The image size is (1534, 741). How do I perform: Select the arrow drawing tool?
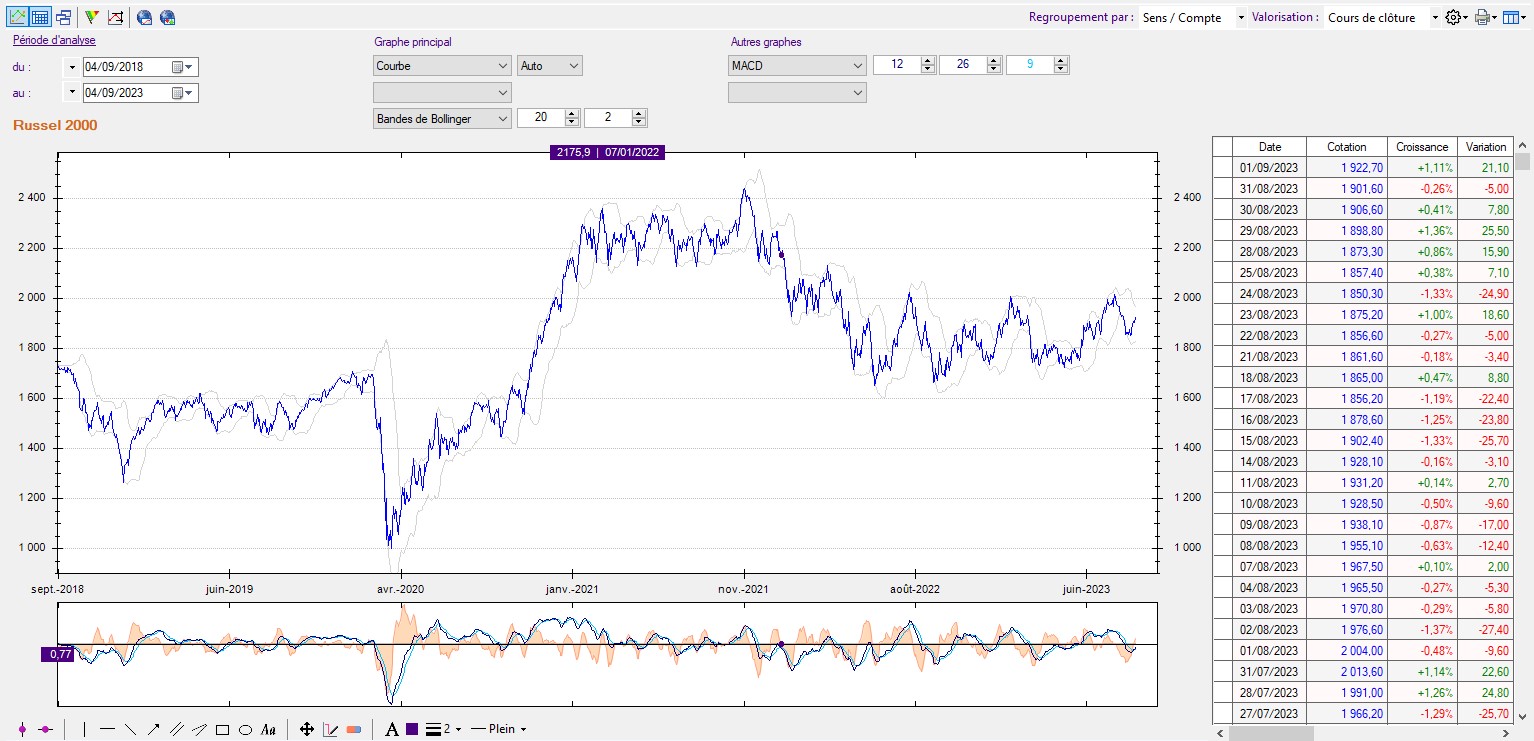click(x=154, y=729)
